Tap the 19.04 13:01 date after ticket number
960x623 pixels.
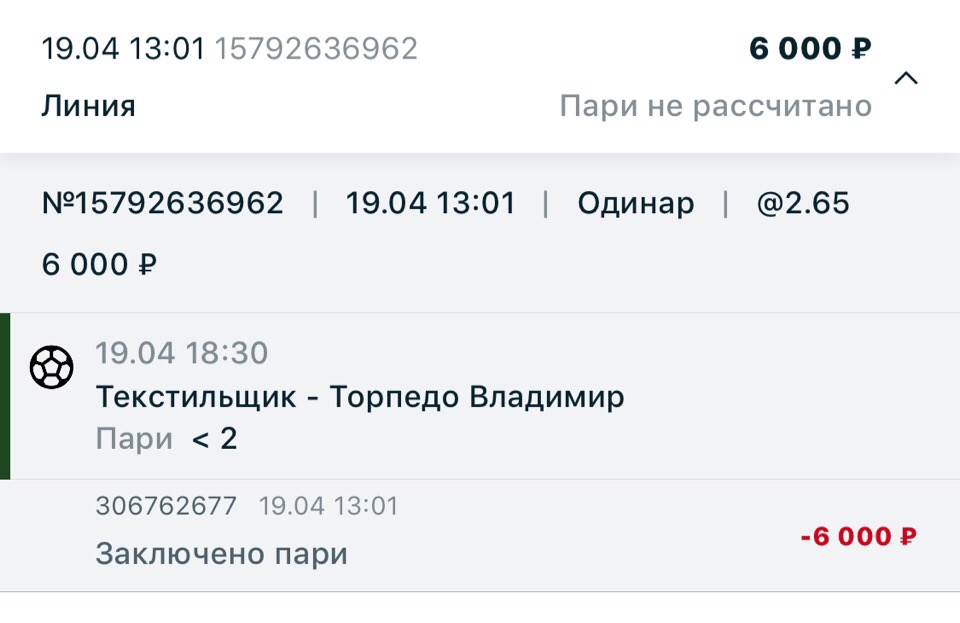(430, 204)
